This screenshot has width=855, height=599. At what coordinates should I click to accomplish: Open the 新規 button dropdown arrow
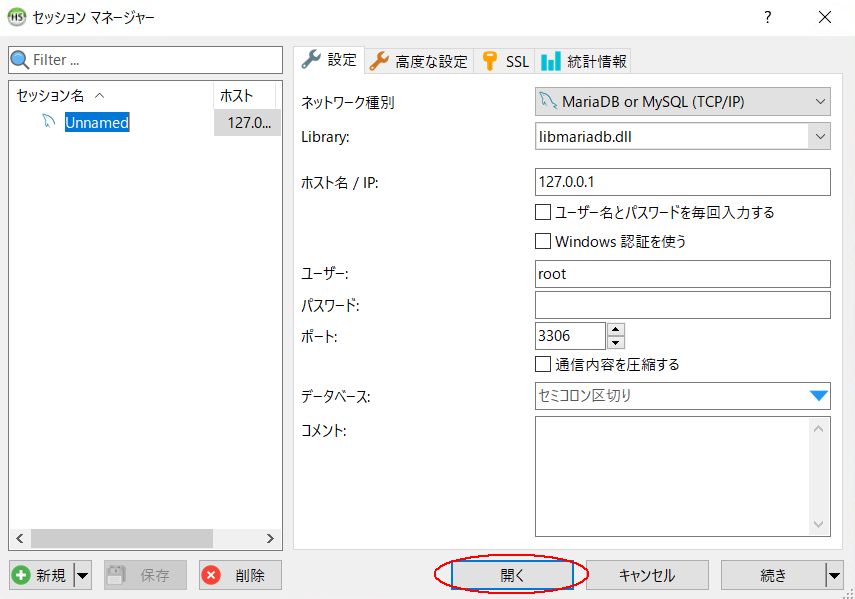click(x=82, y=575)
